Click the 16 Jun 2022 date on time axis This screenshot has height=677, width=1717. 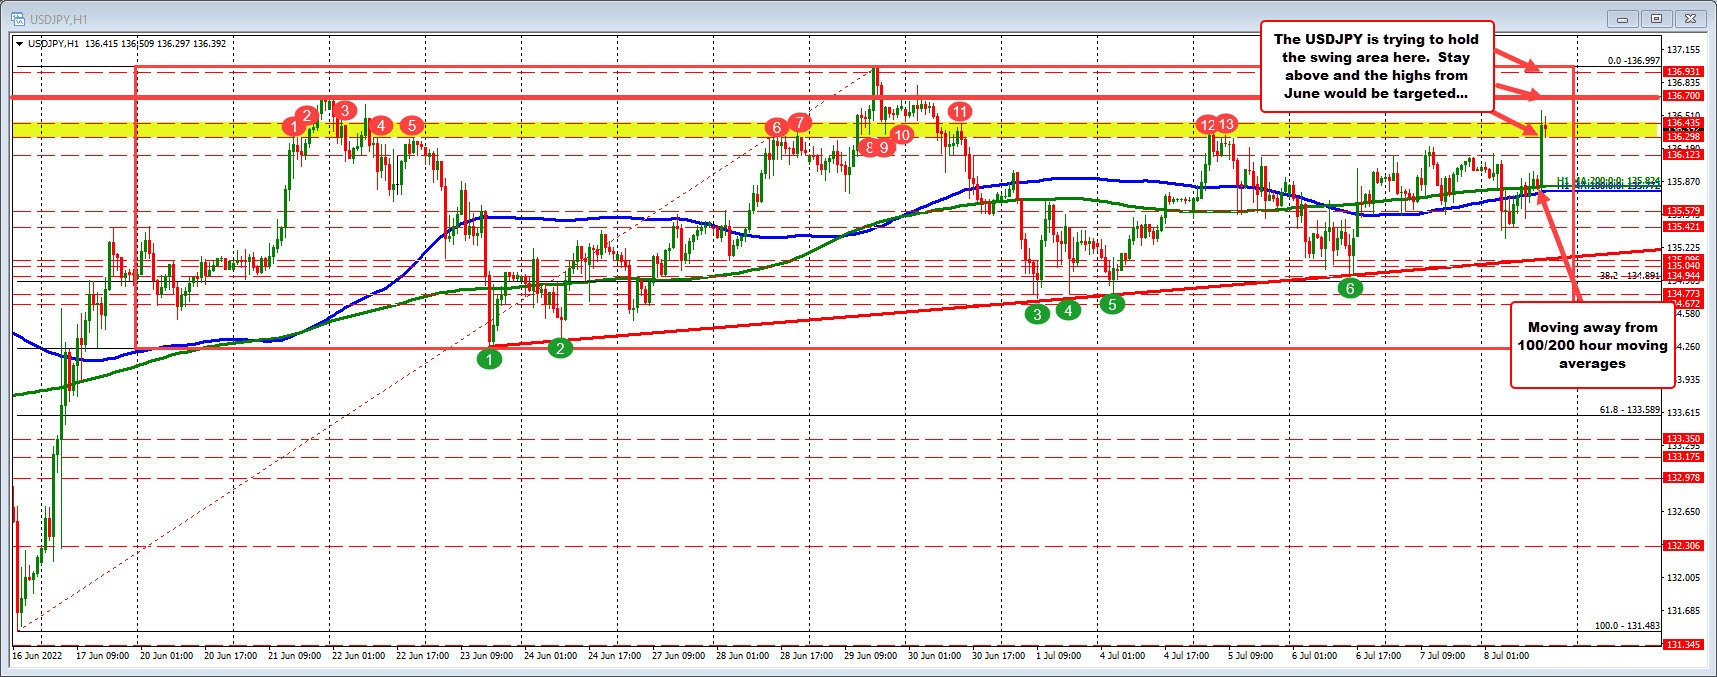point(37,656)
